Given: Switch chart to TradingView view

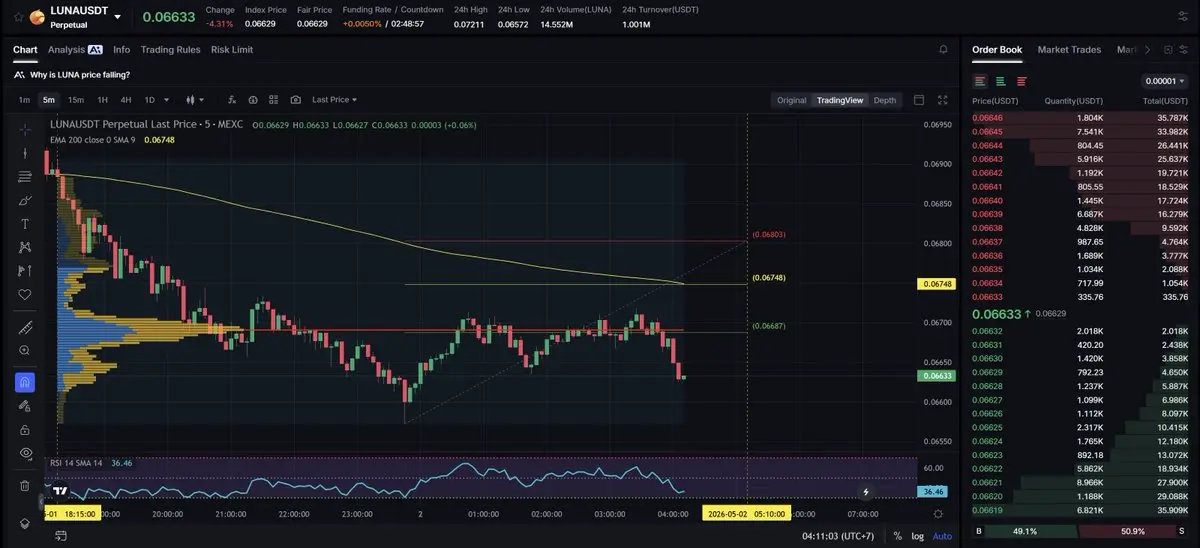Looking at the screenshot, I should (x=839, y=100).
